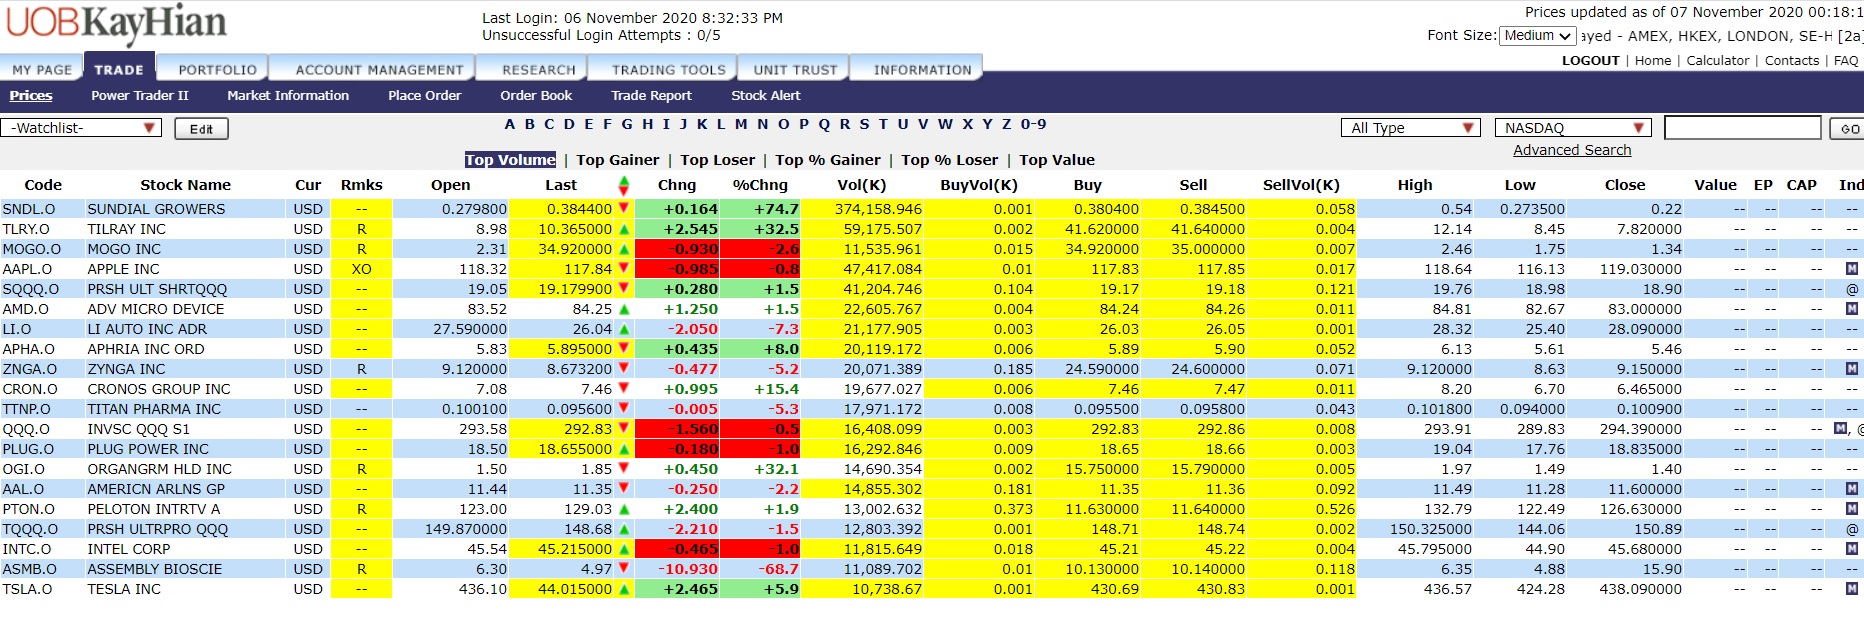Open the NASDAQ exchange dropdown
This screenshot has width=1864, height=620.
point(1573,128)
